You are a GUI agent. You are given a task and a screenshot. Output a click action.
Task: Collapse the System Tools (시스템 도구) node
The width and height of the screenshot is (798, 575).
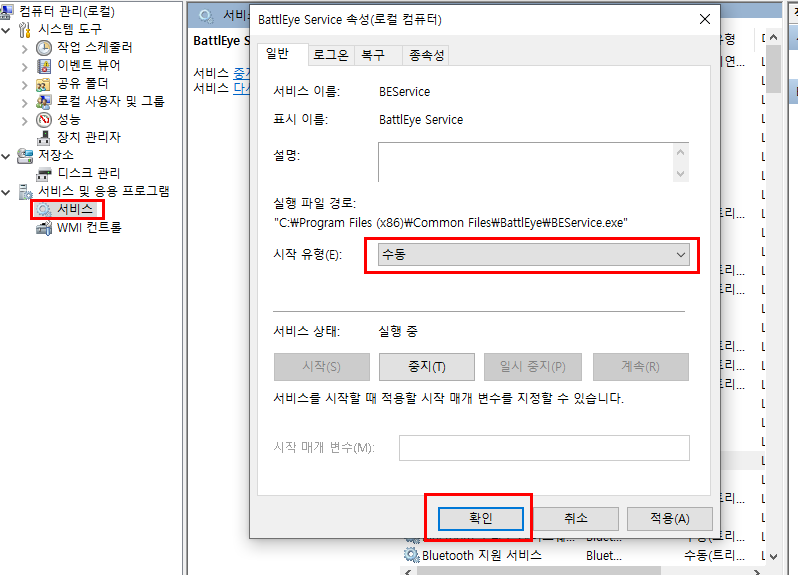coord(6,30)
